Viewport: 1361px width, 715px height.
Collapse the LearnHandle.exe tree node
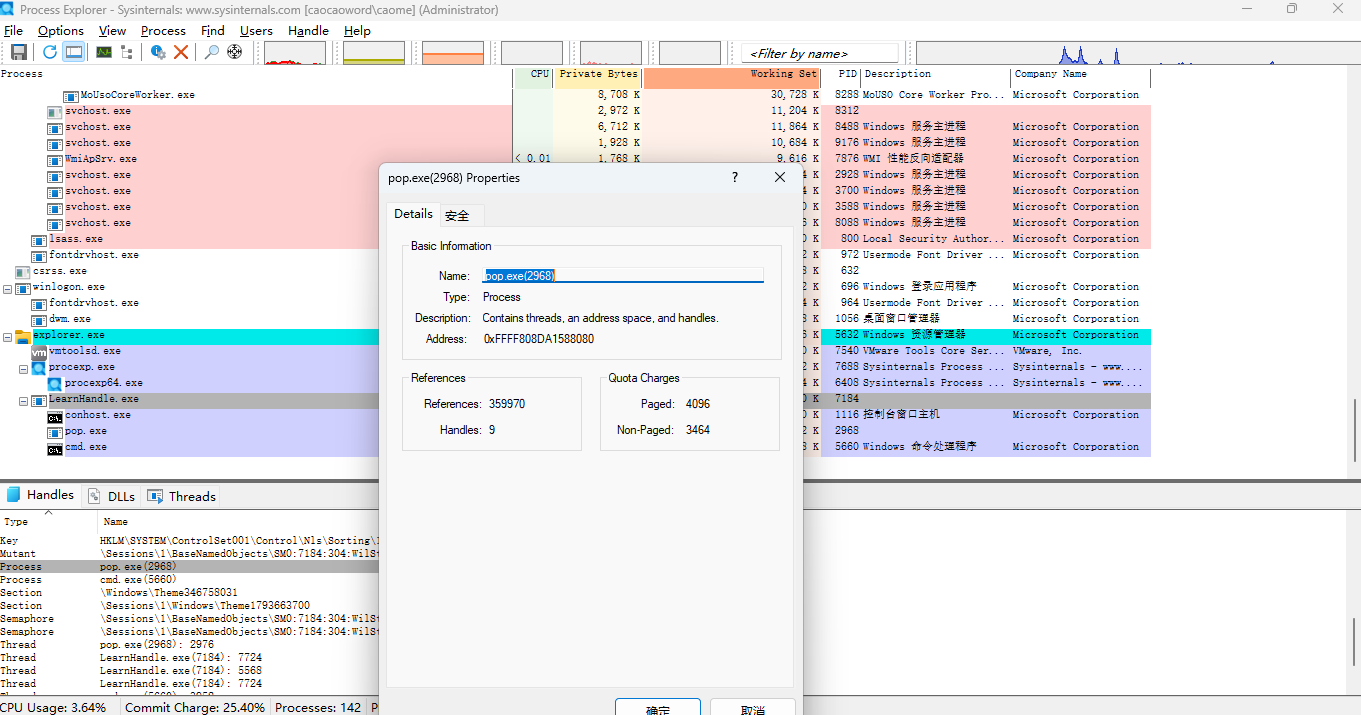[x=24, y=400]
